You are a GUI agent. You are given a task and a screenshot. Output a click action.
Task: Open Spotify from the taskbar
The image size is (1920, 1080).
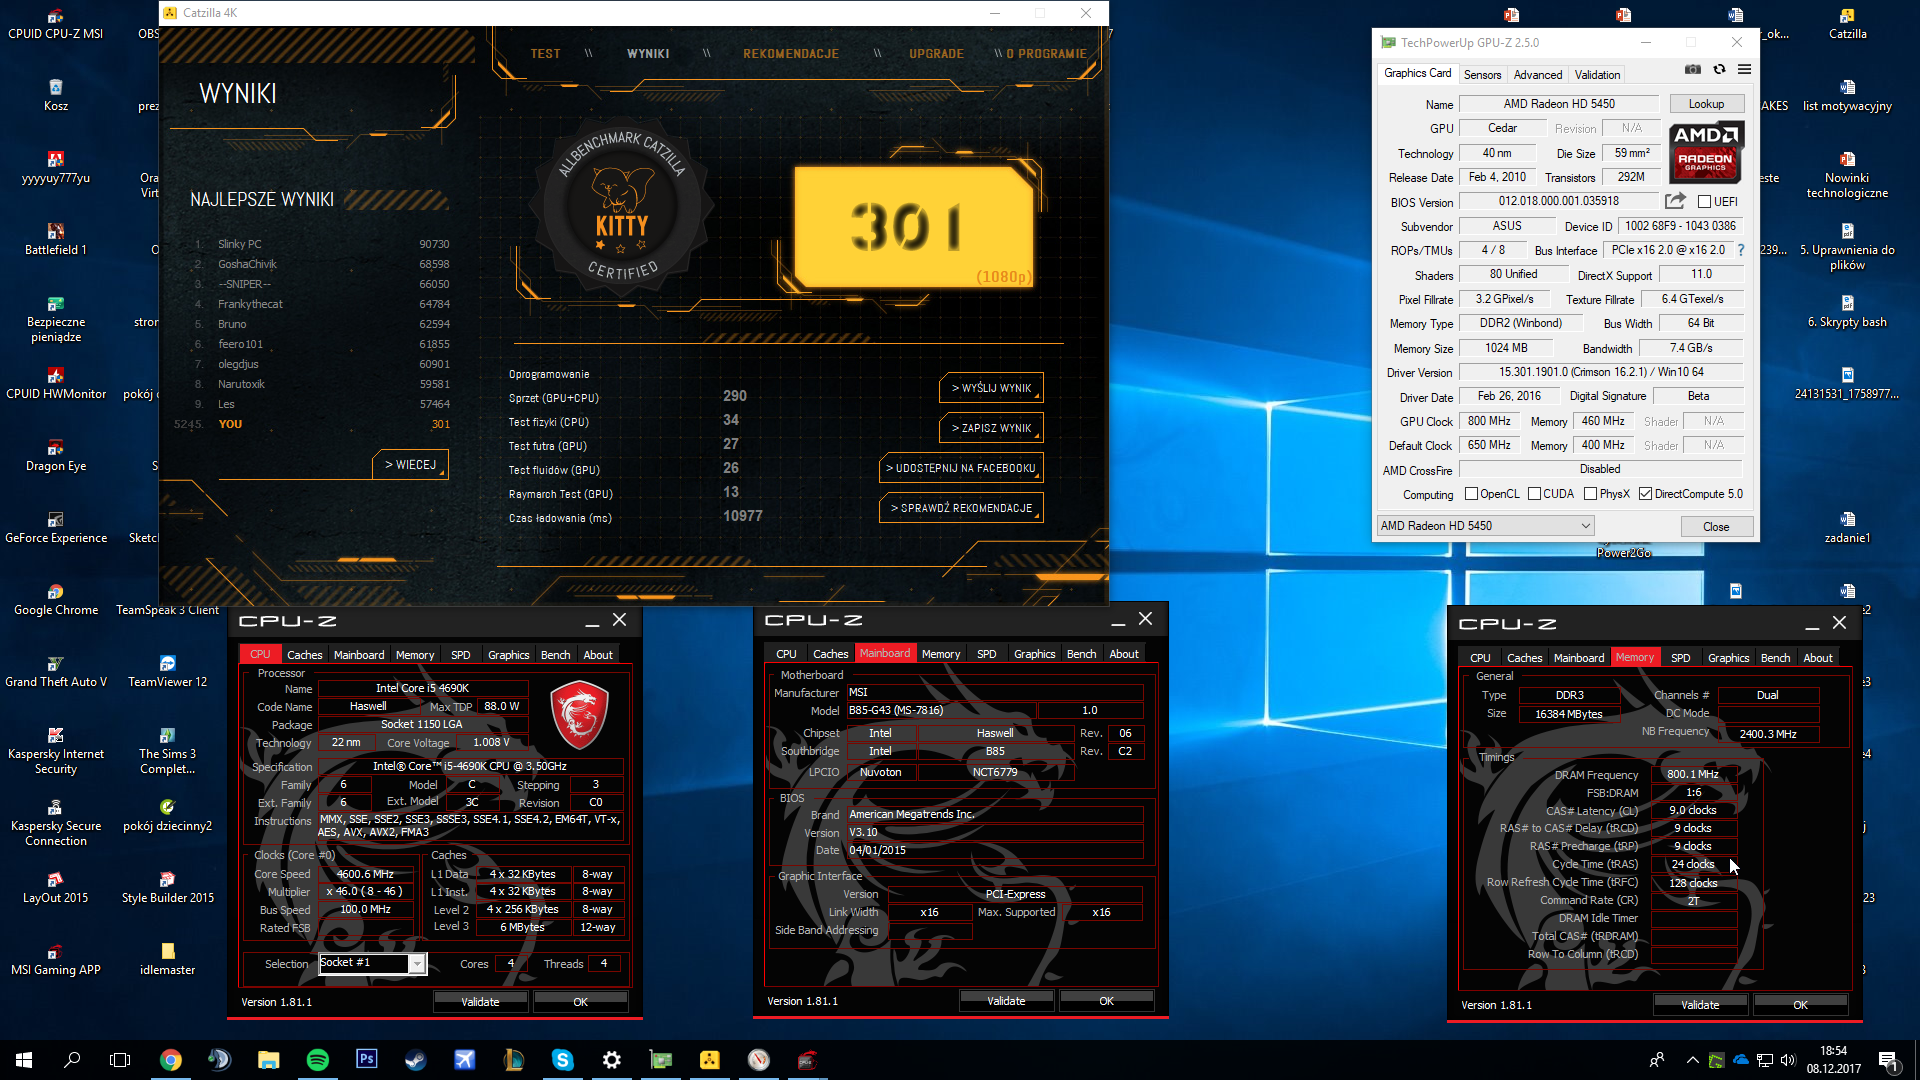318,1060
